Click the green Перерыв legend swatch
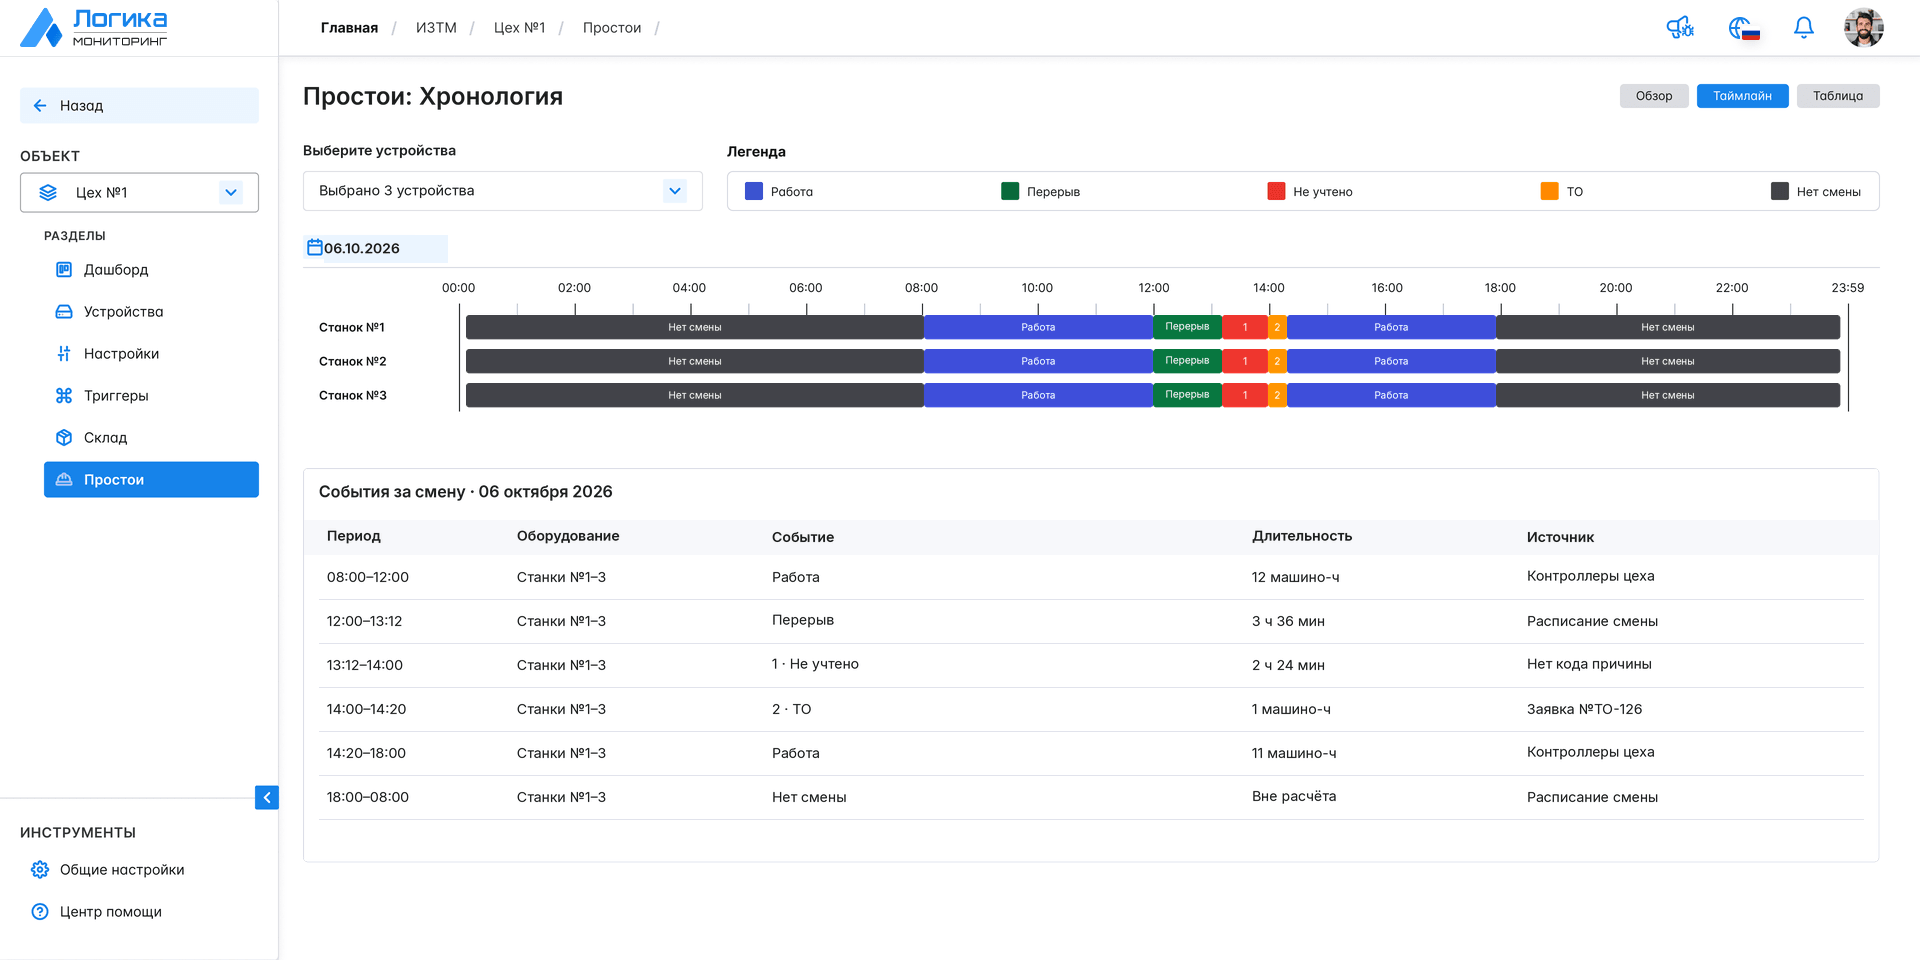1920x960 pixels. coord(1010,191)
